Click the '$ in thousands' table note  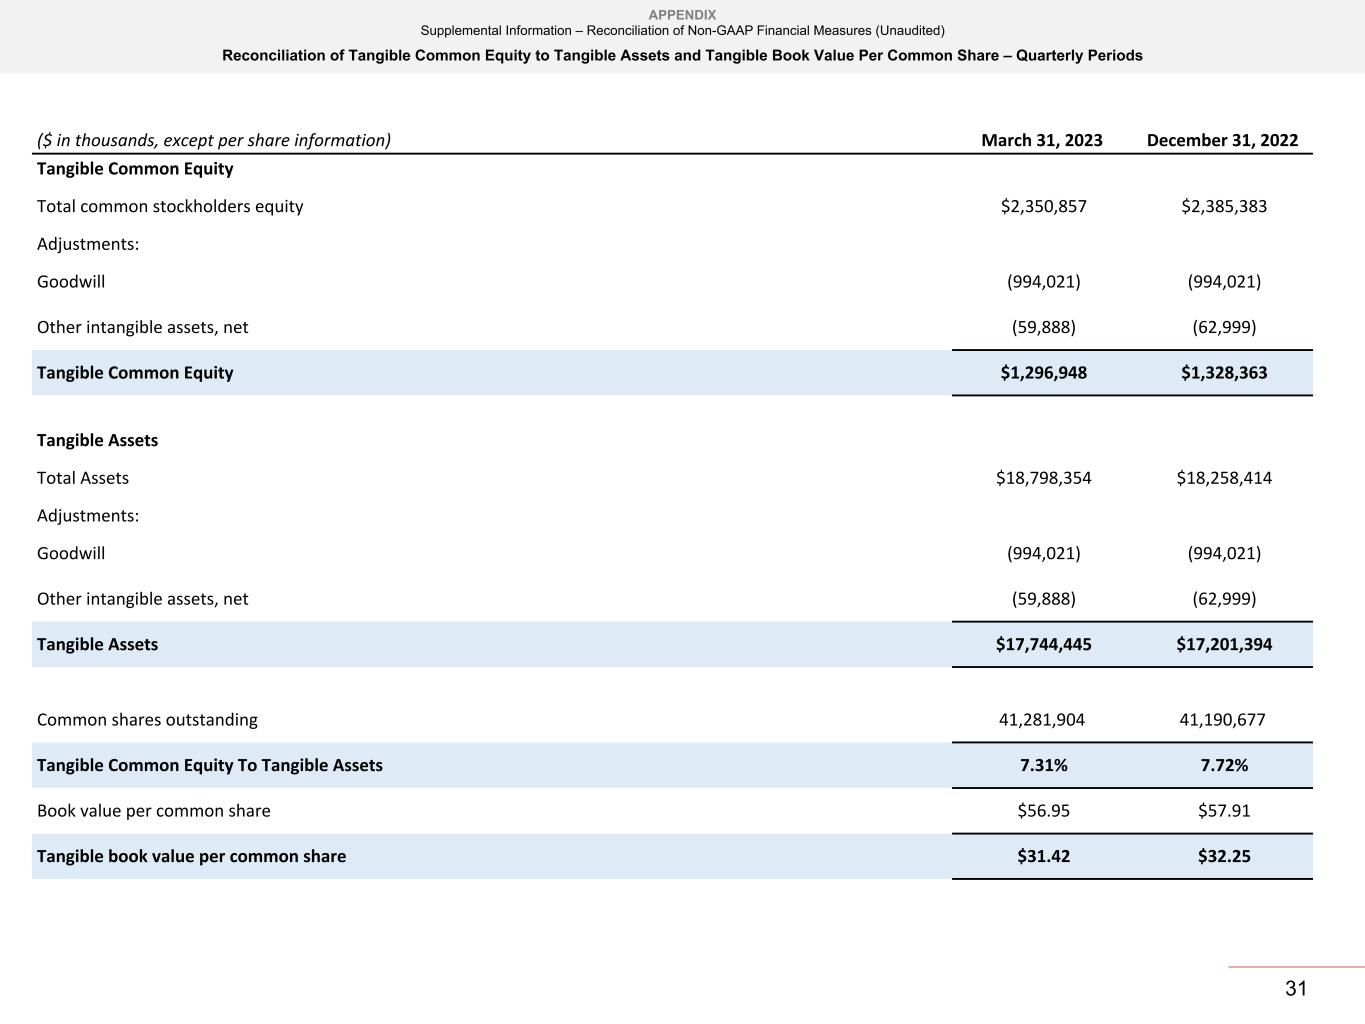pos(213,140)
